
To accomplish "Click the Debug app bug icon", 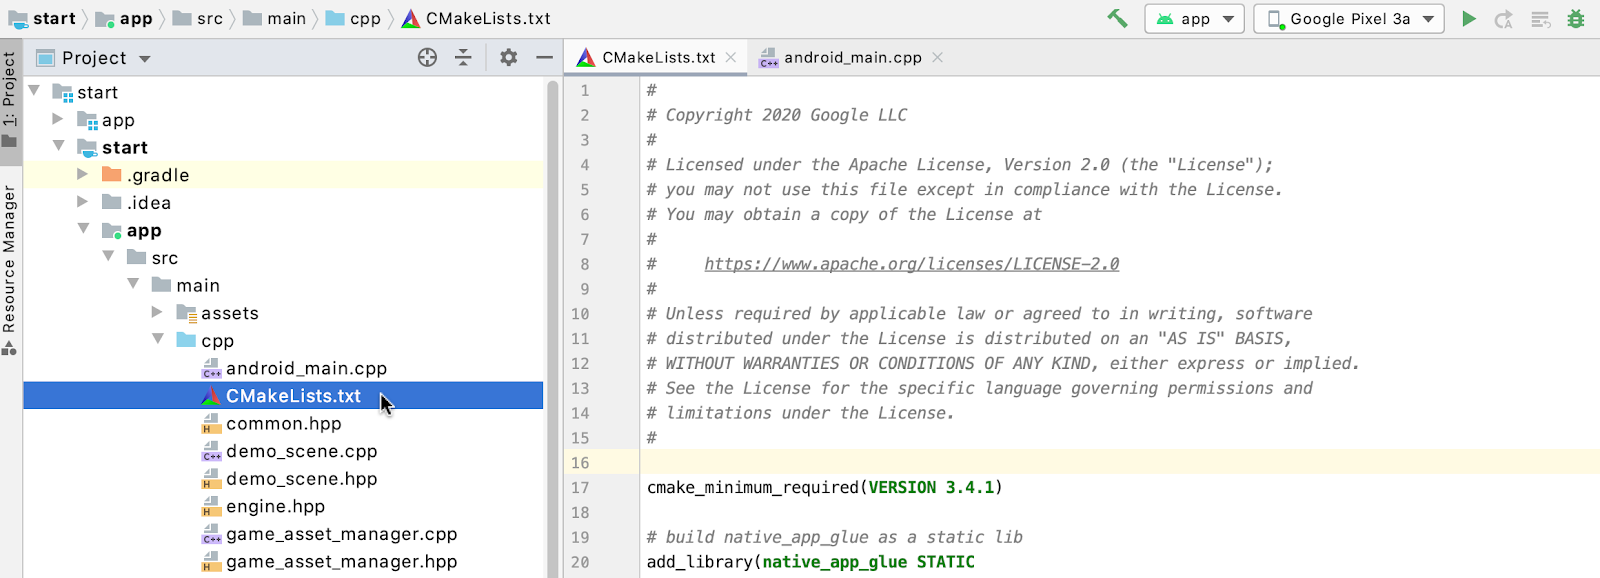I will click(1576, 18).
